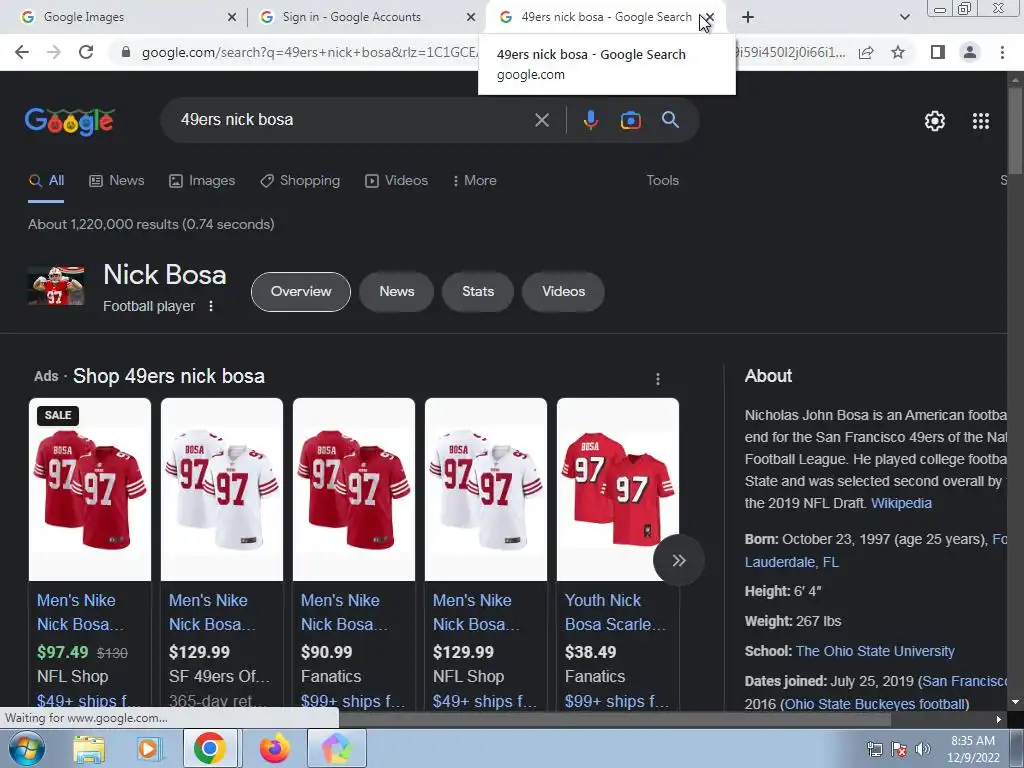Search by image with camera icon
Image resolution: width=1024 pixels, height=768 pixels.
click(630, 120)
